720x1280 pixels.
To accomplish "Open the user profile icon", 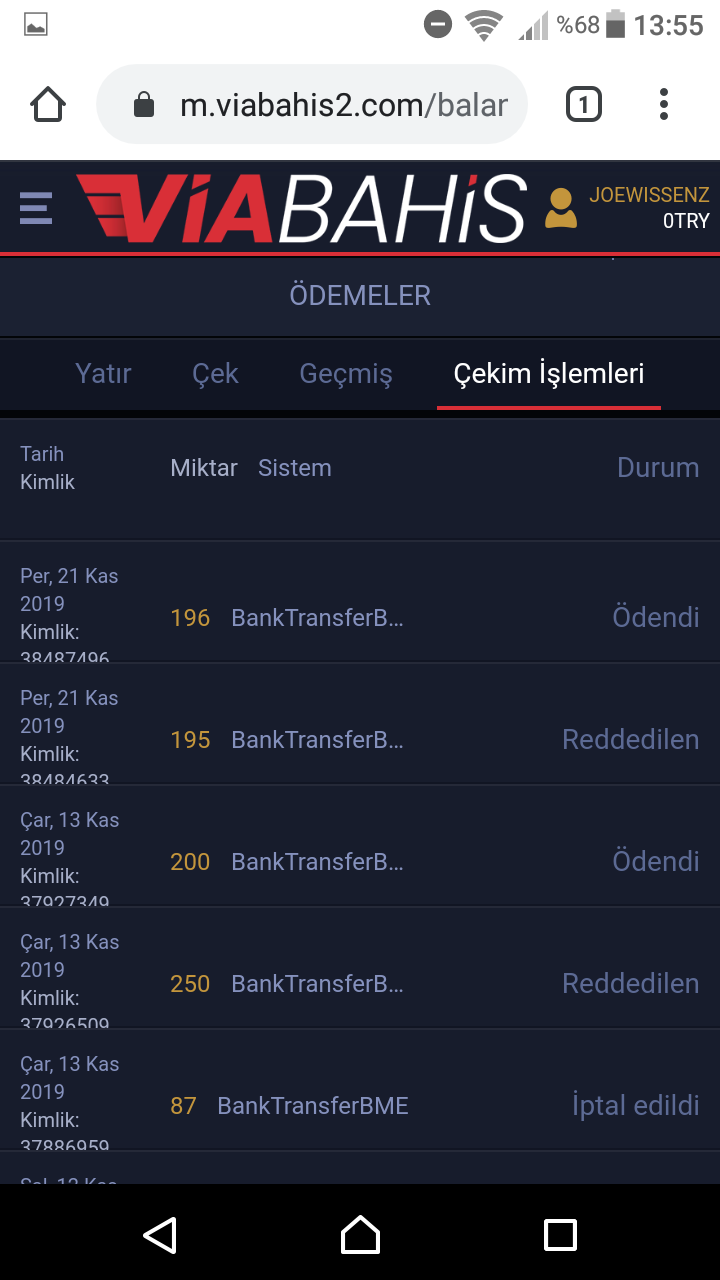I will coord(561,208).
